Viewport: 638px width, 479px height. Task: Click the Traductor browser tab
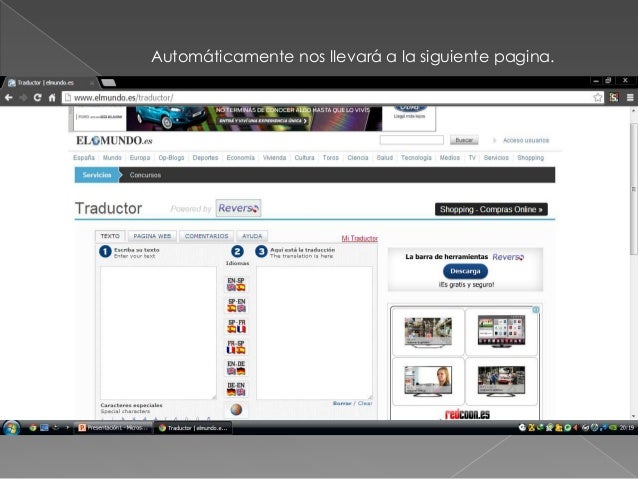[49, 83]
